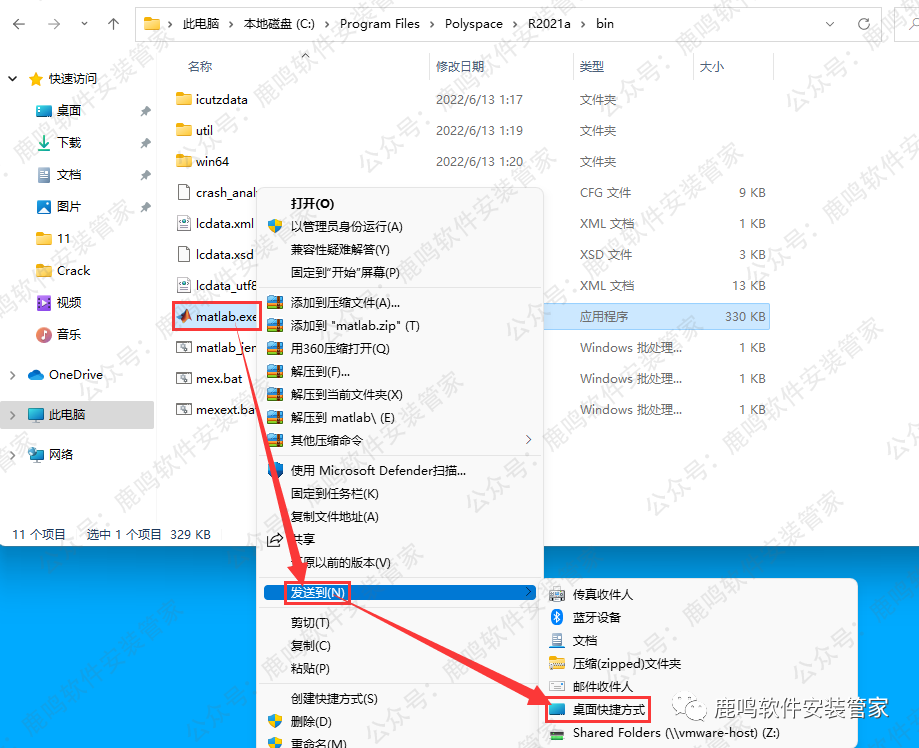The height and width of the screenshot is (748, 919).
Task: Click Polyspace breadcrumb
Action: 474,24
